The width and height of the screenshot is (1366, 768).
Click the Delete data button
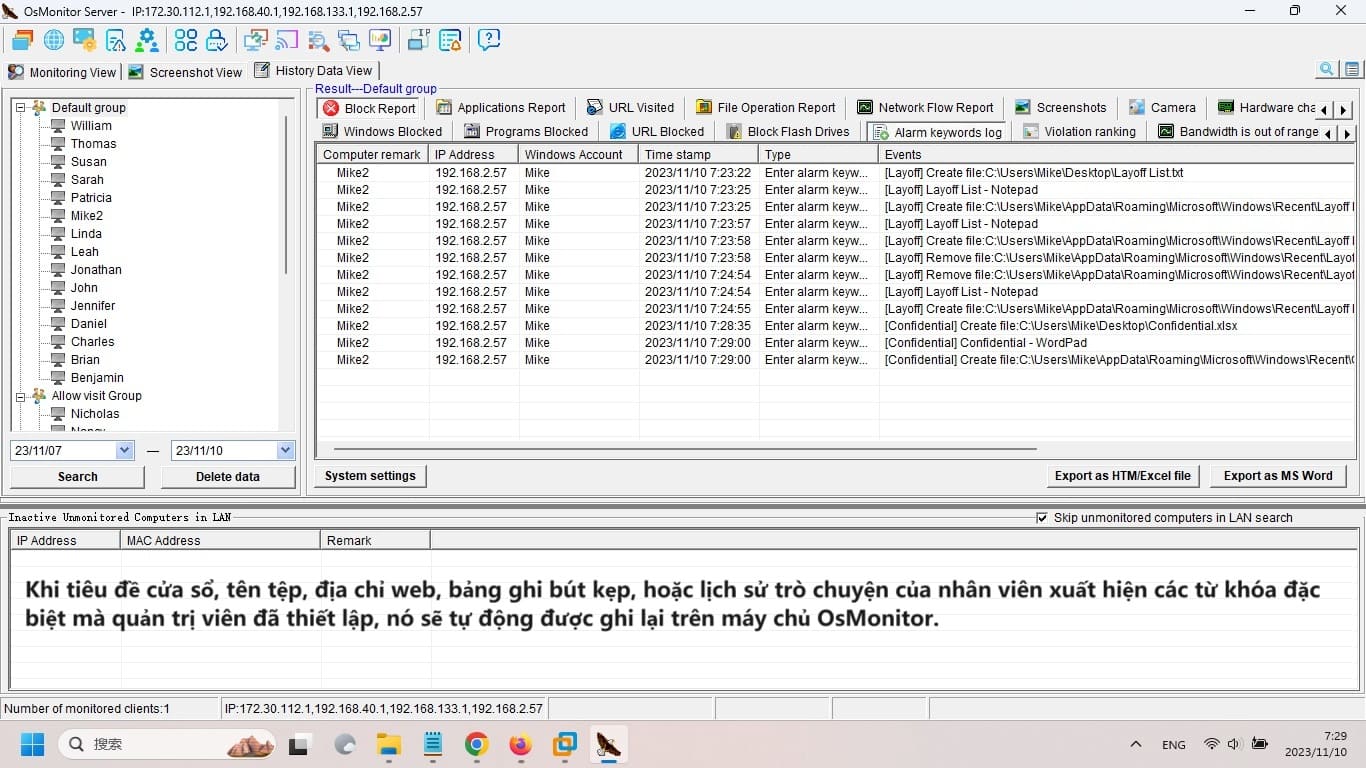point(228,477)
